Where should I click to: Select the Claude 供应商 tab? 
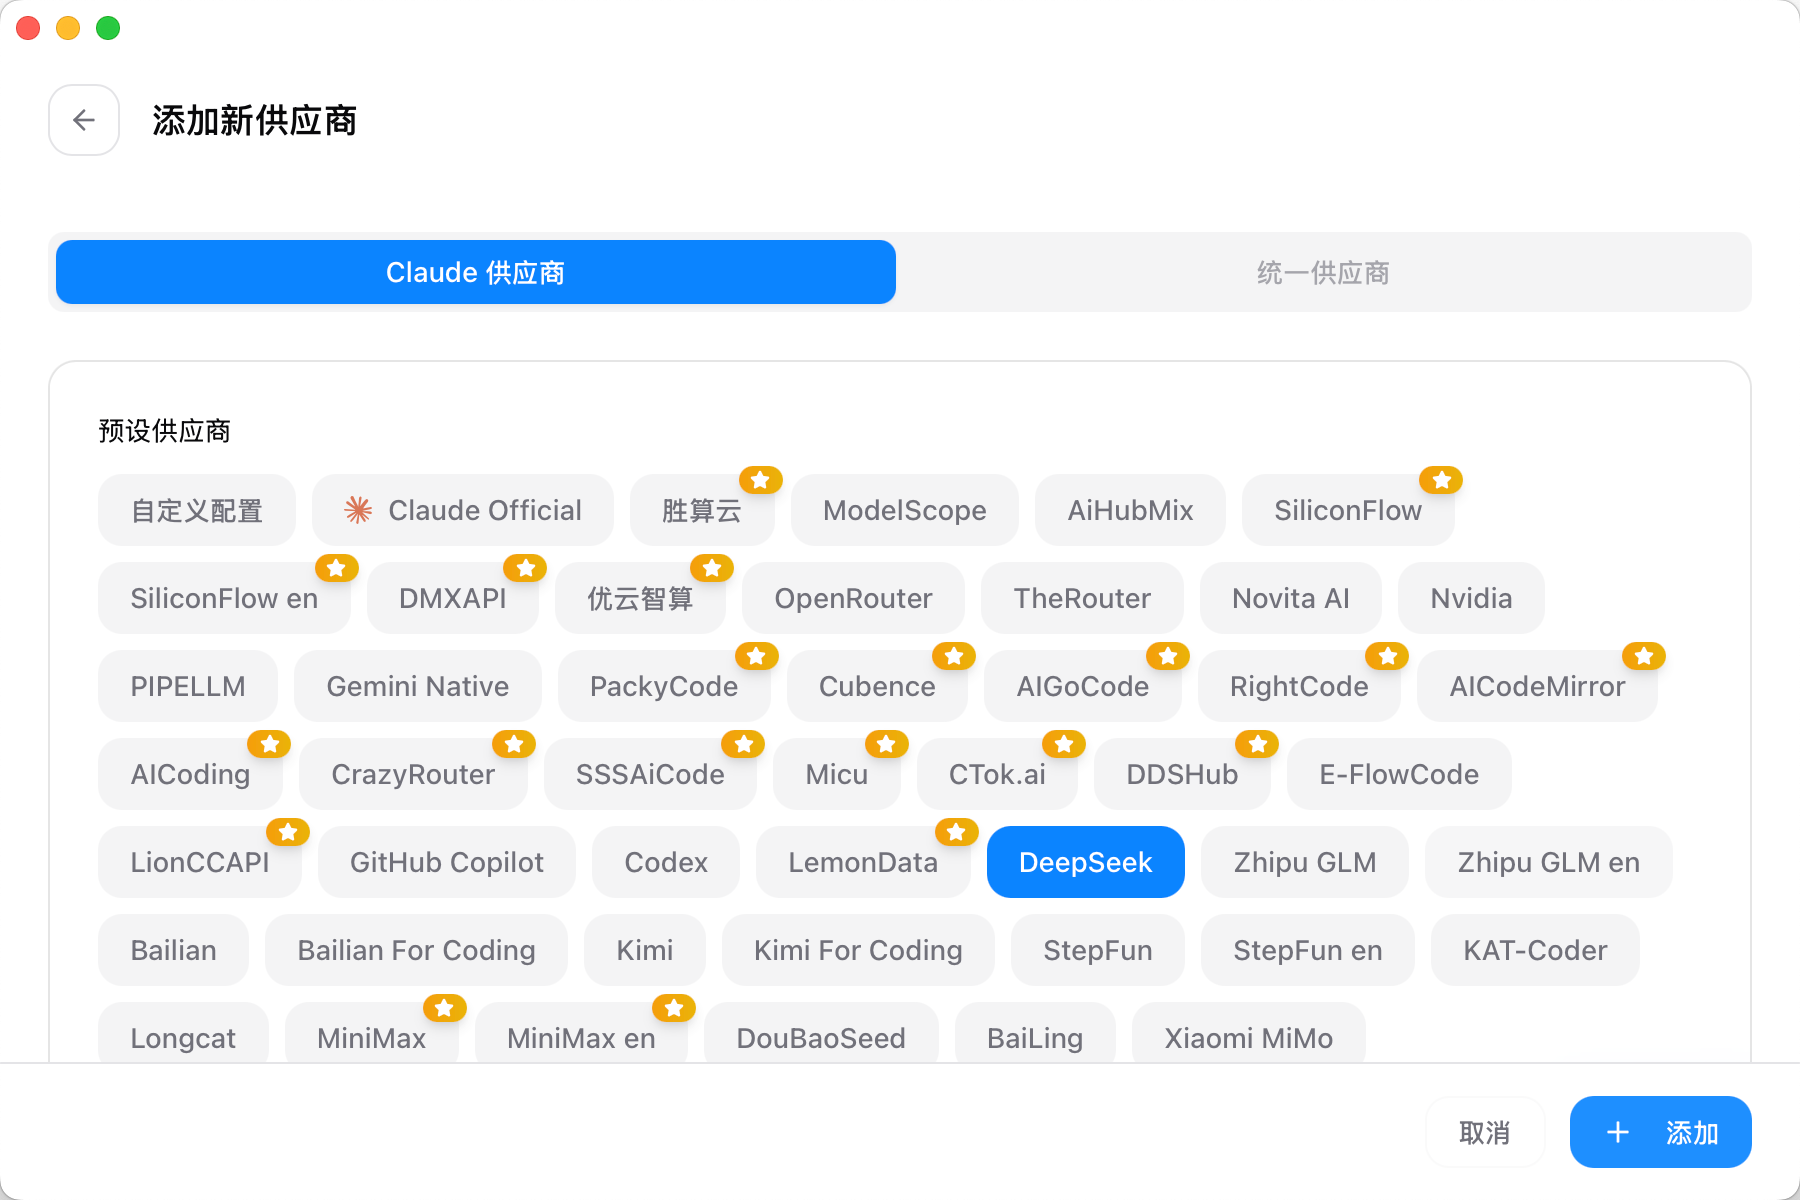tap(476, 272)
